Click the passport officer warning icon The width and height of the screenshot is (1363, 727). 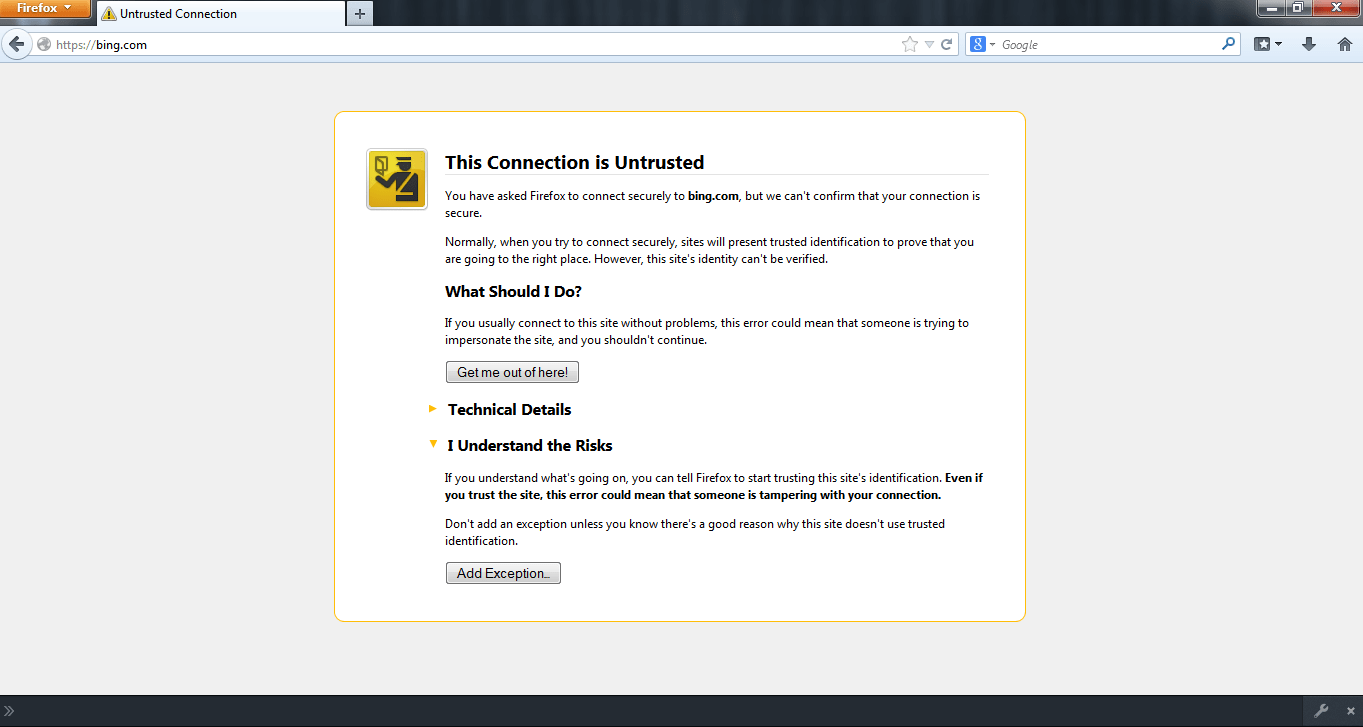[x=397, y=179]
